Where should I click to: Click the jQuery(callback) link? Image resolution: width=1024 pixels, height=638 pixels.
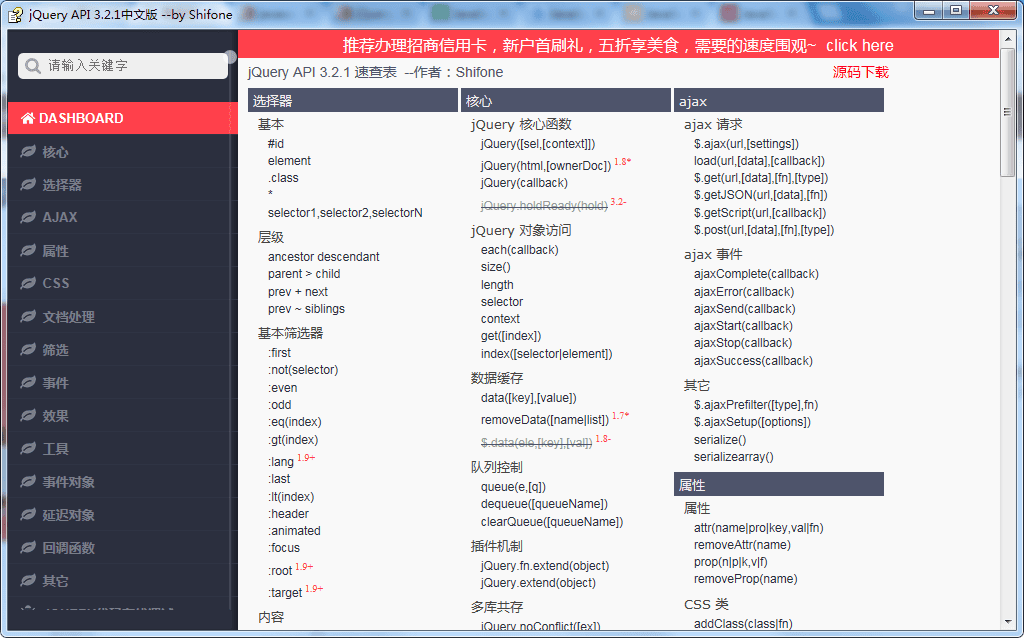coord(525,183)
